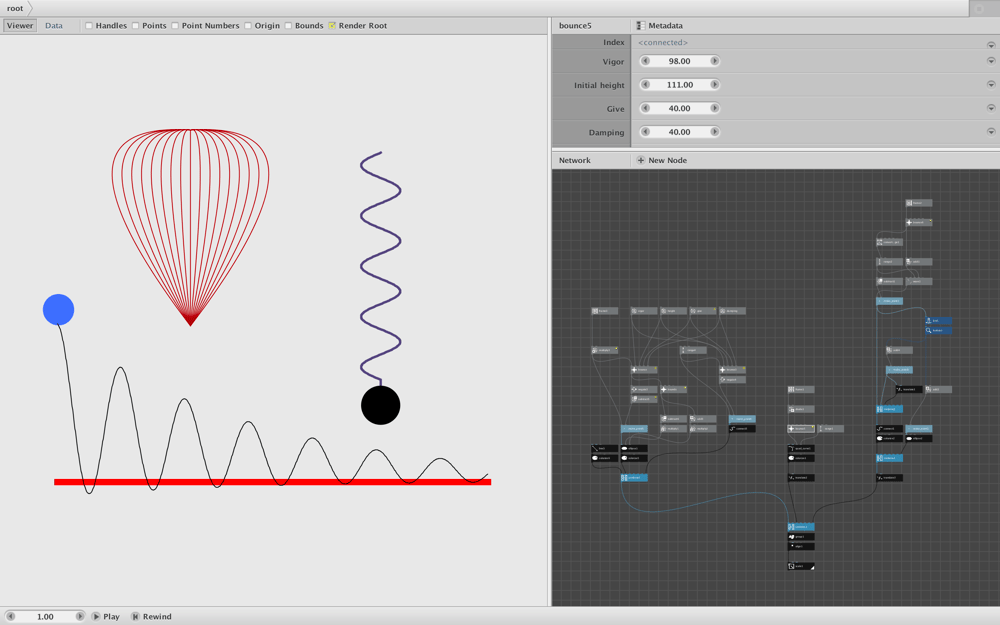Viewport: 1000px width, 625px height.
Task: Select the damping number node
Action: pyautogui.click(x=733, y=311)
